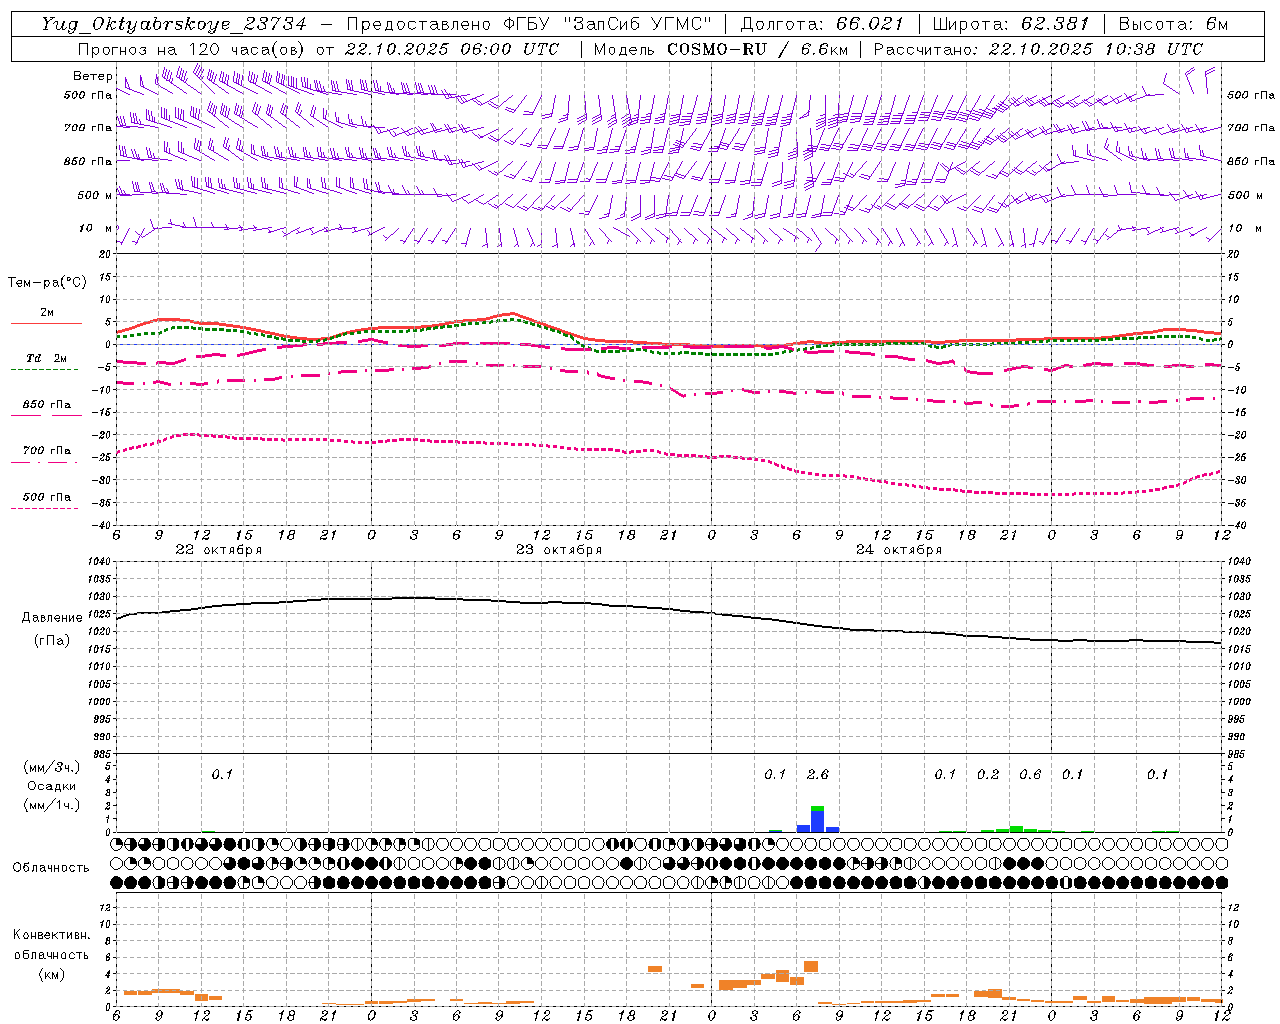The height and width of the screenshot is (1024, 1280).
Task: Click the provider text ФГБУ "ЗапСиб УГМС"
Action: click(609, 24)
